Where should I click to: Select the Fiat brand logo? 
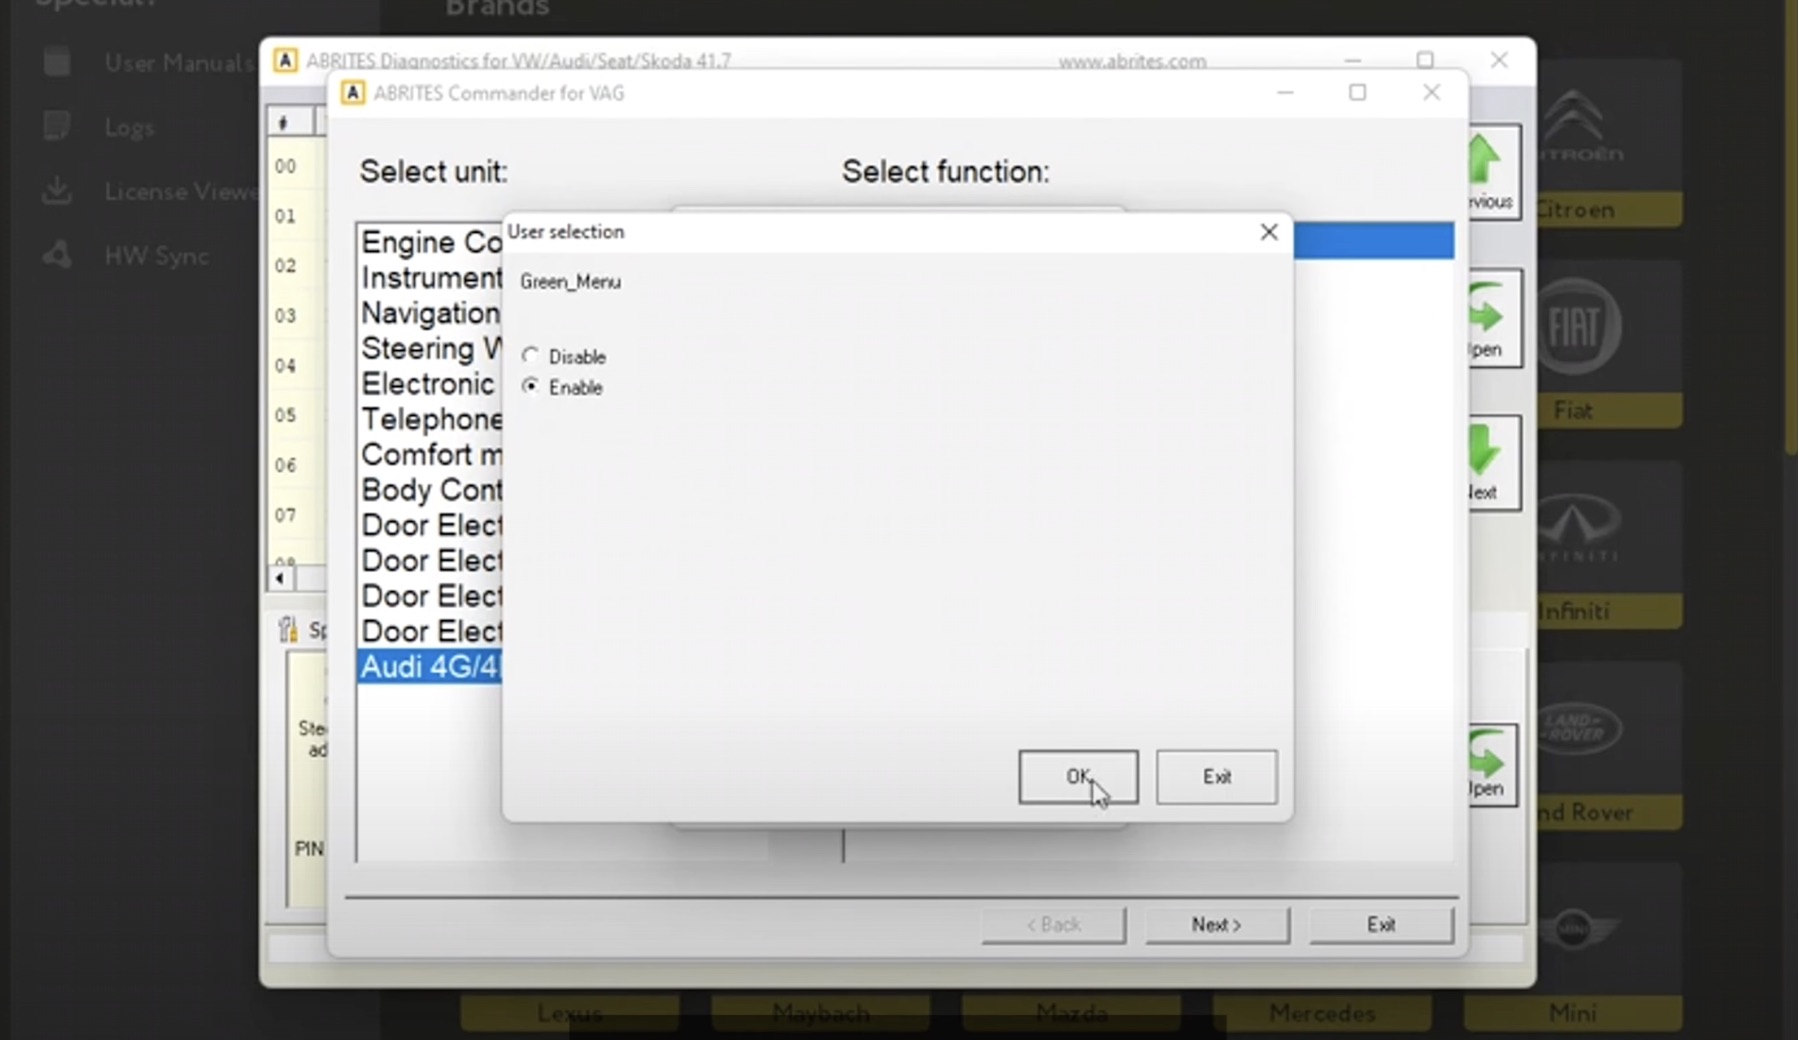tap(1577, 327)
